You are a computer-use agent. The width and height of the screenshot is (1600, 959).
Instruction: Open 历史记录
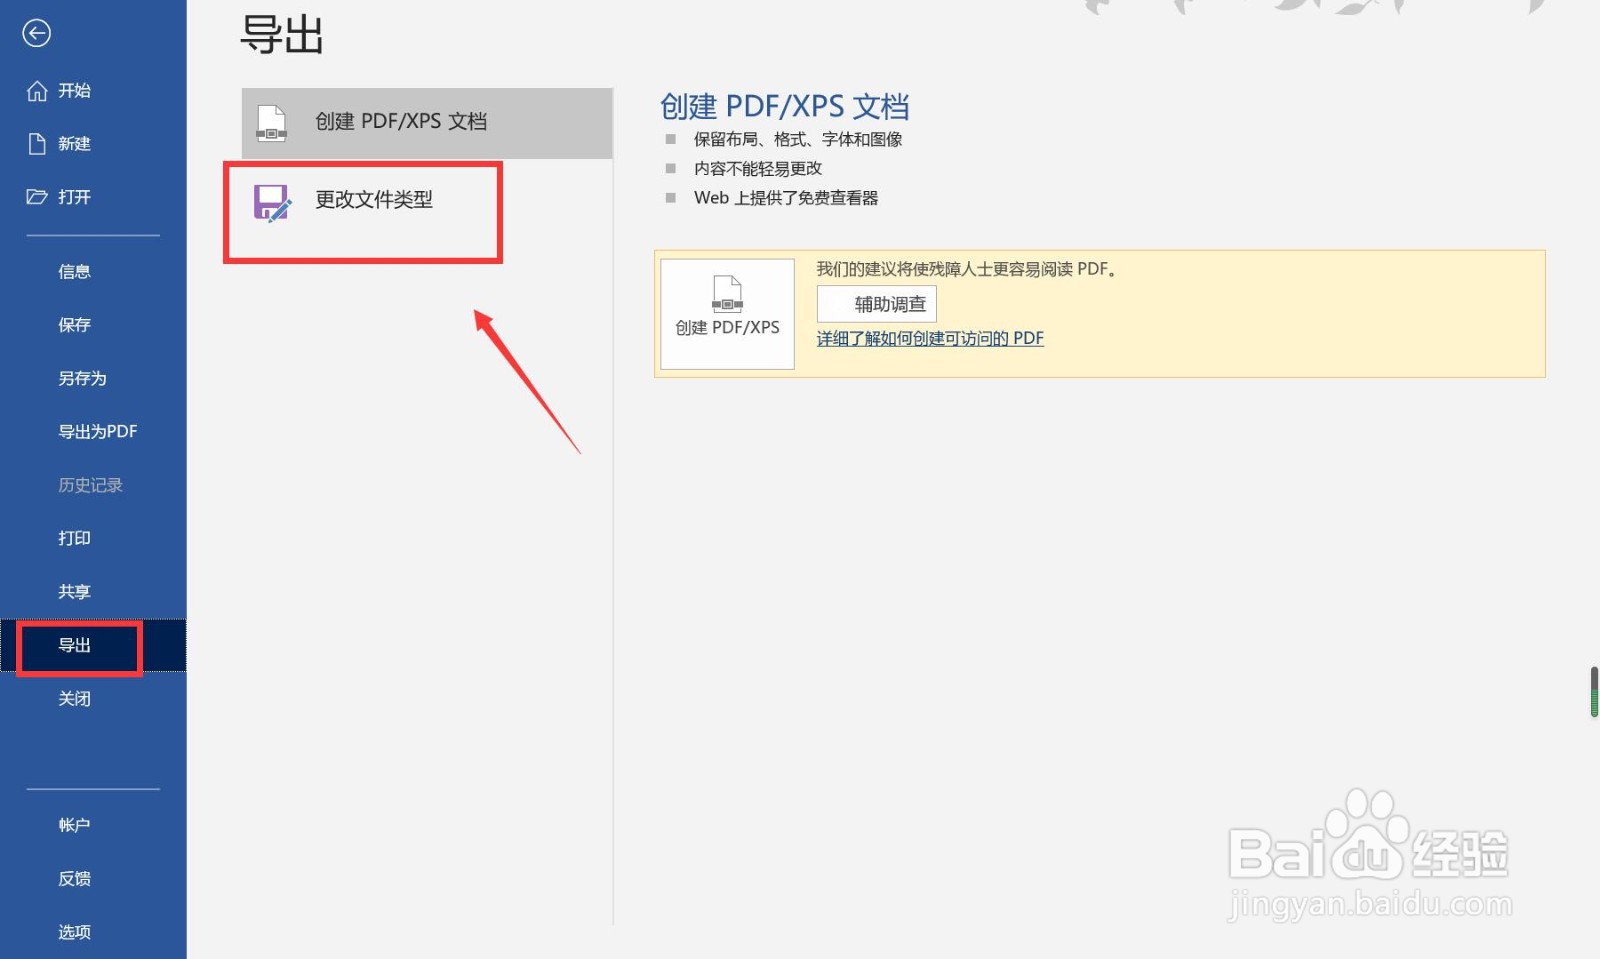tap(90, 484)
